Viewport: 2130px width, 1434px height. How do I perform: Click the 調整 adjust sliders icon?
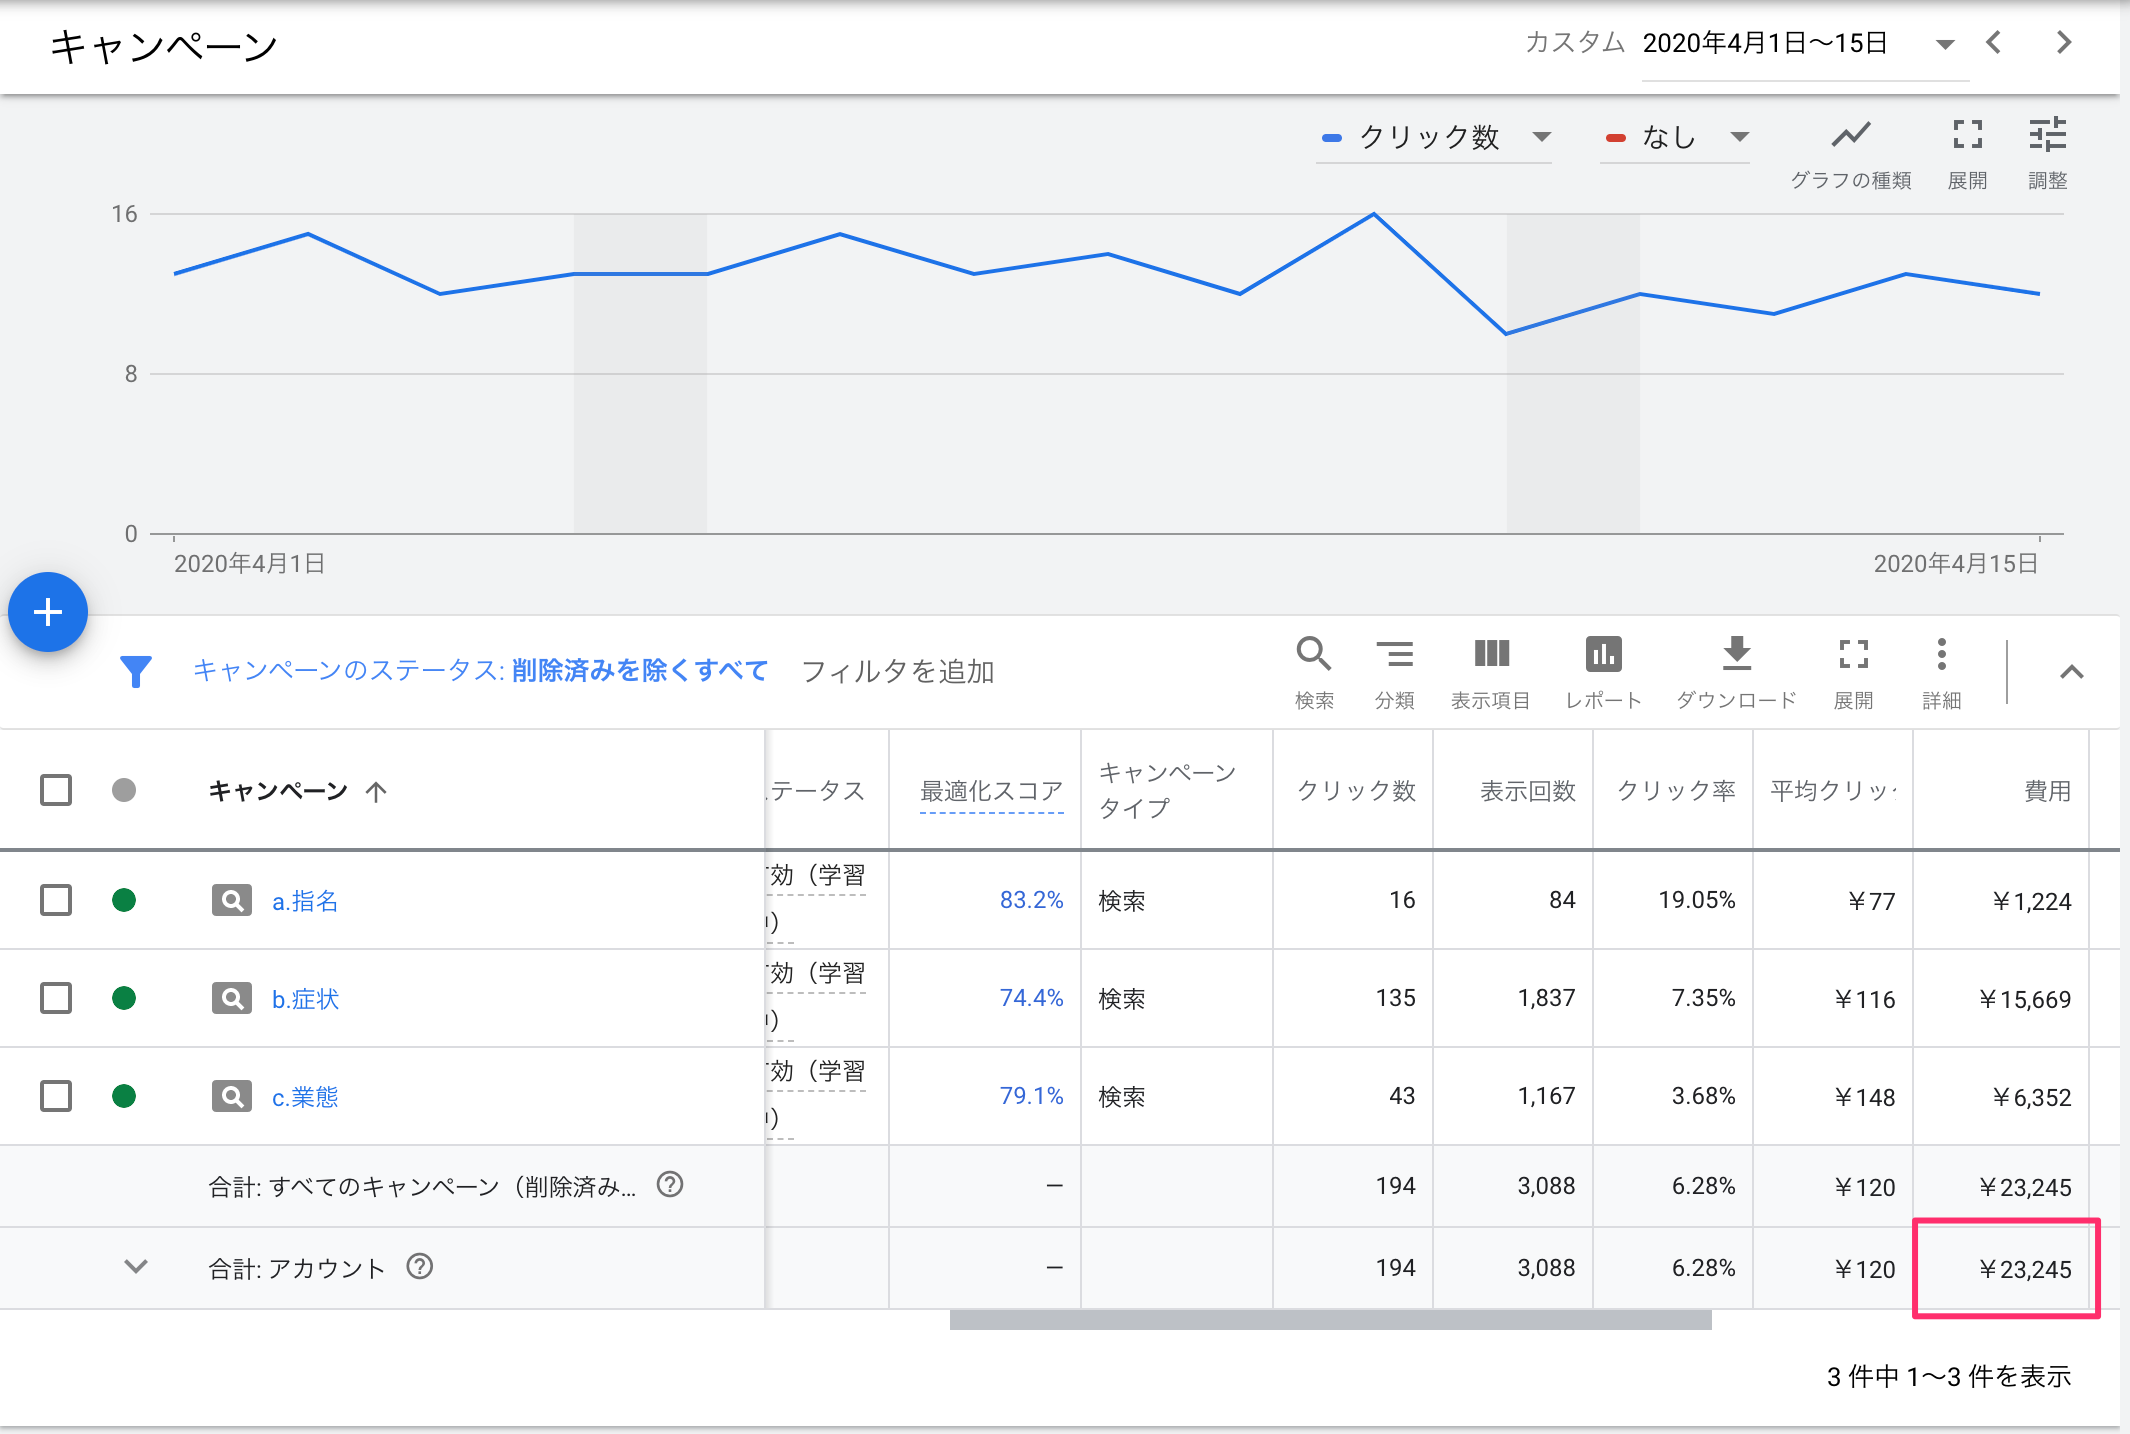click(2047, 135)
